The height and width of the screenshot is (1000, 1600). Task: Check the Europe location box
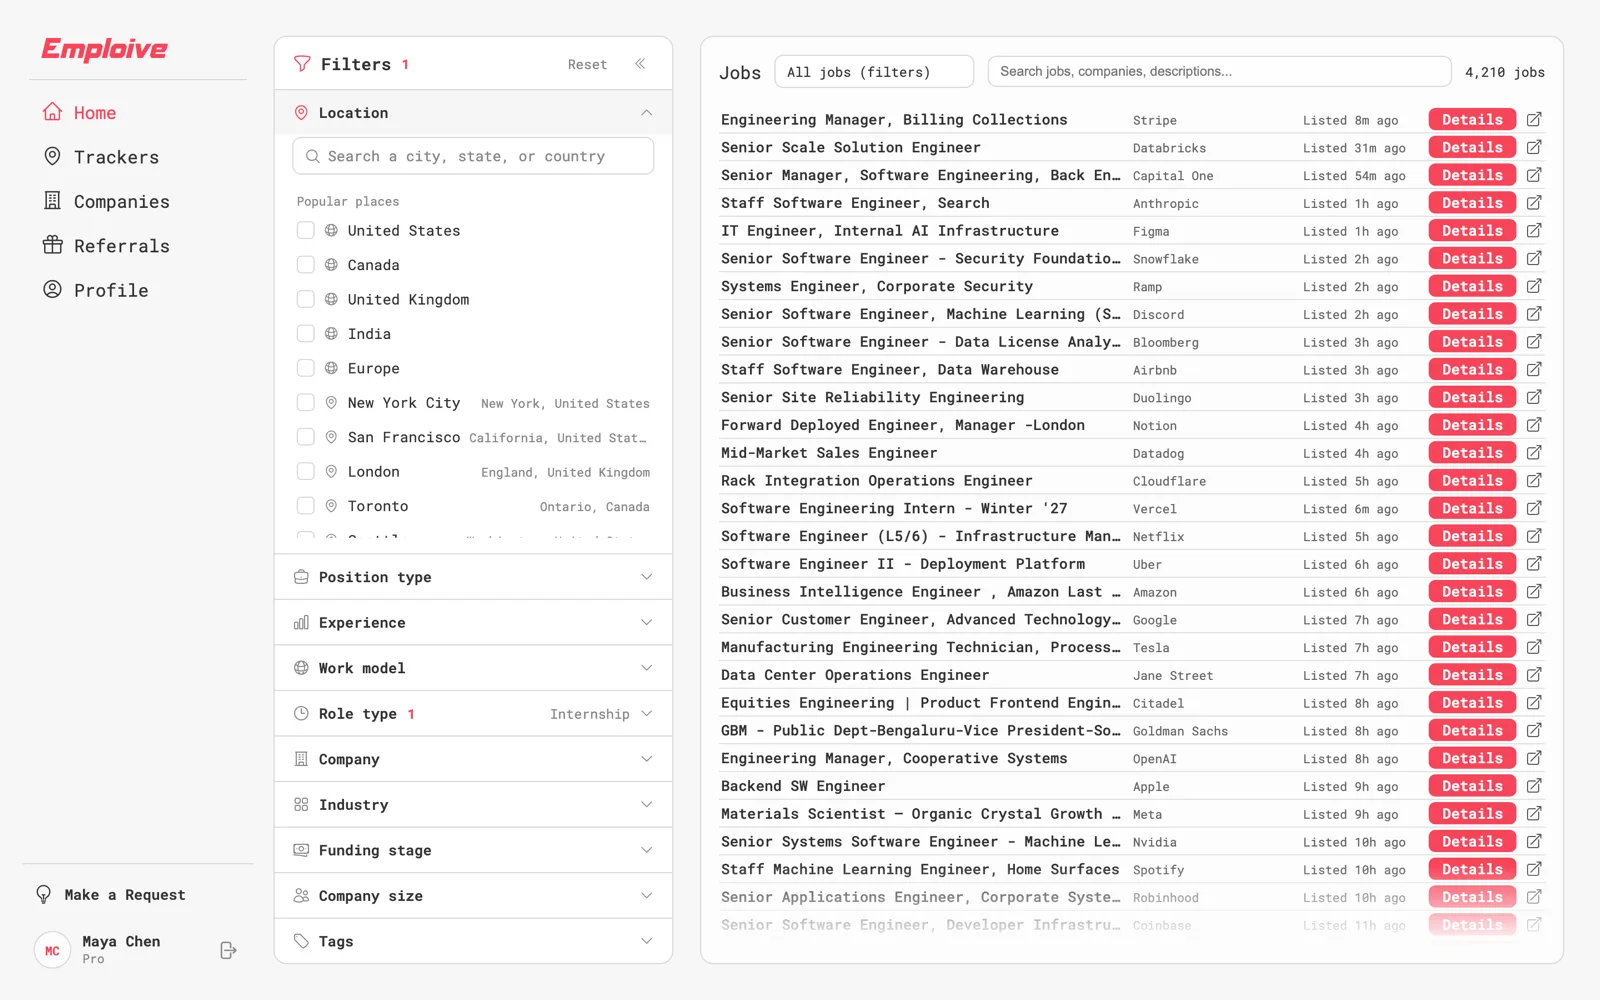point(306,368)
